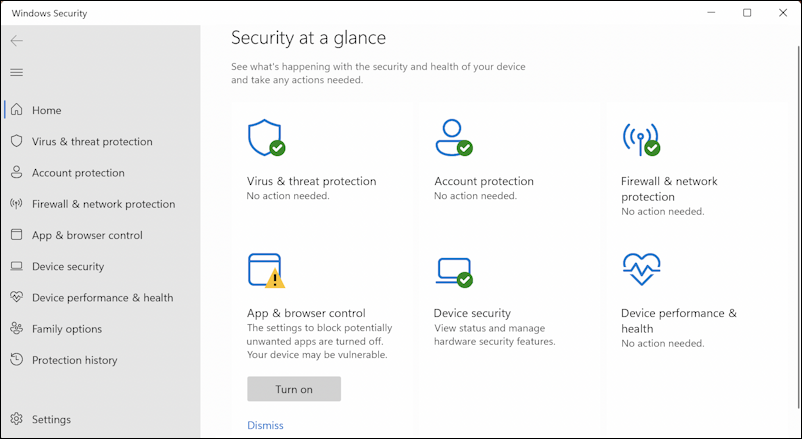Open Settings gear in the sidebar
Screen dimensions: 802x439
pyautogui.click(x=16, y=419)
